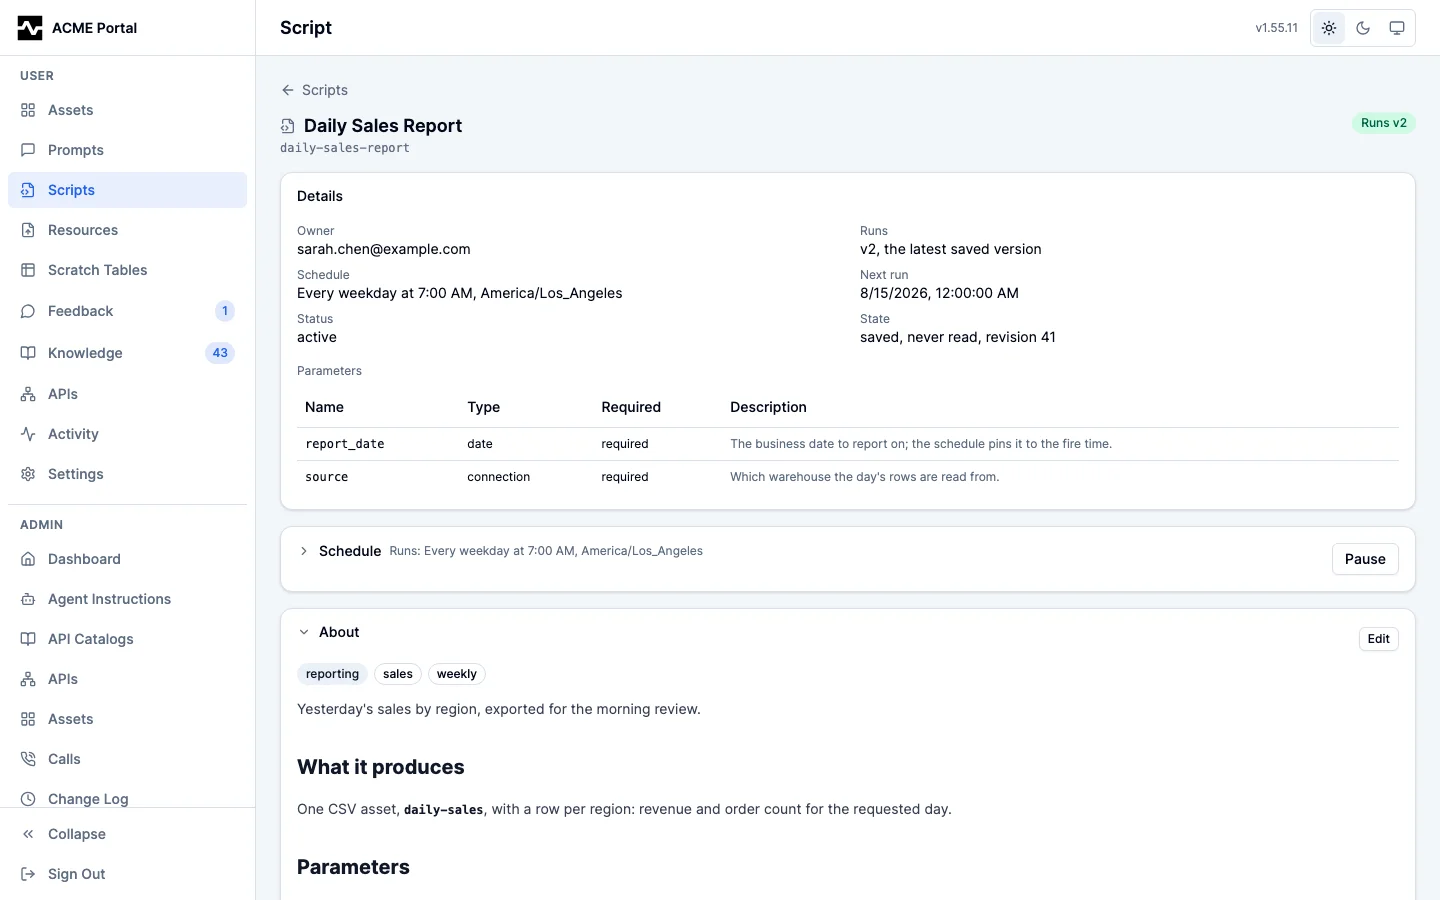Image resolution: width=1440 pixels, height=900 pixels.
Task: Go back to Scripts list link
Action: coord(315,90)
